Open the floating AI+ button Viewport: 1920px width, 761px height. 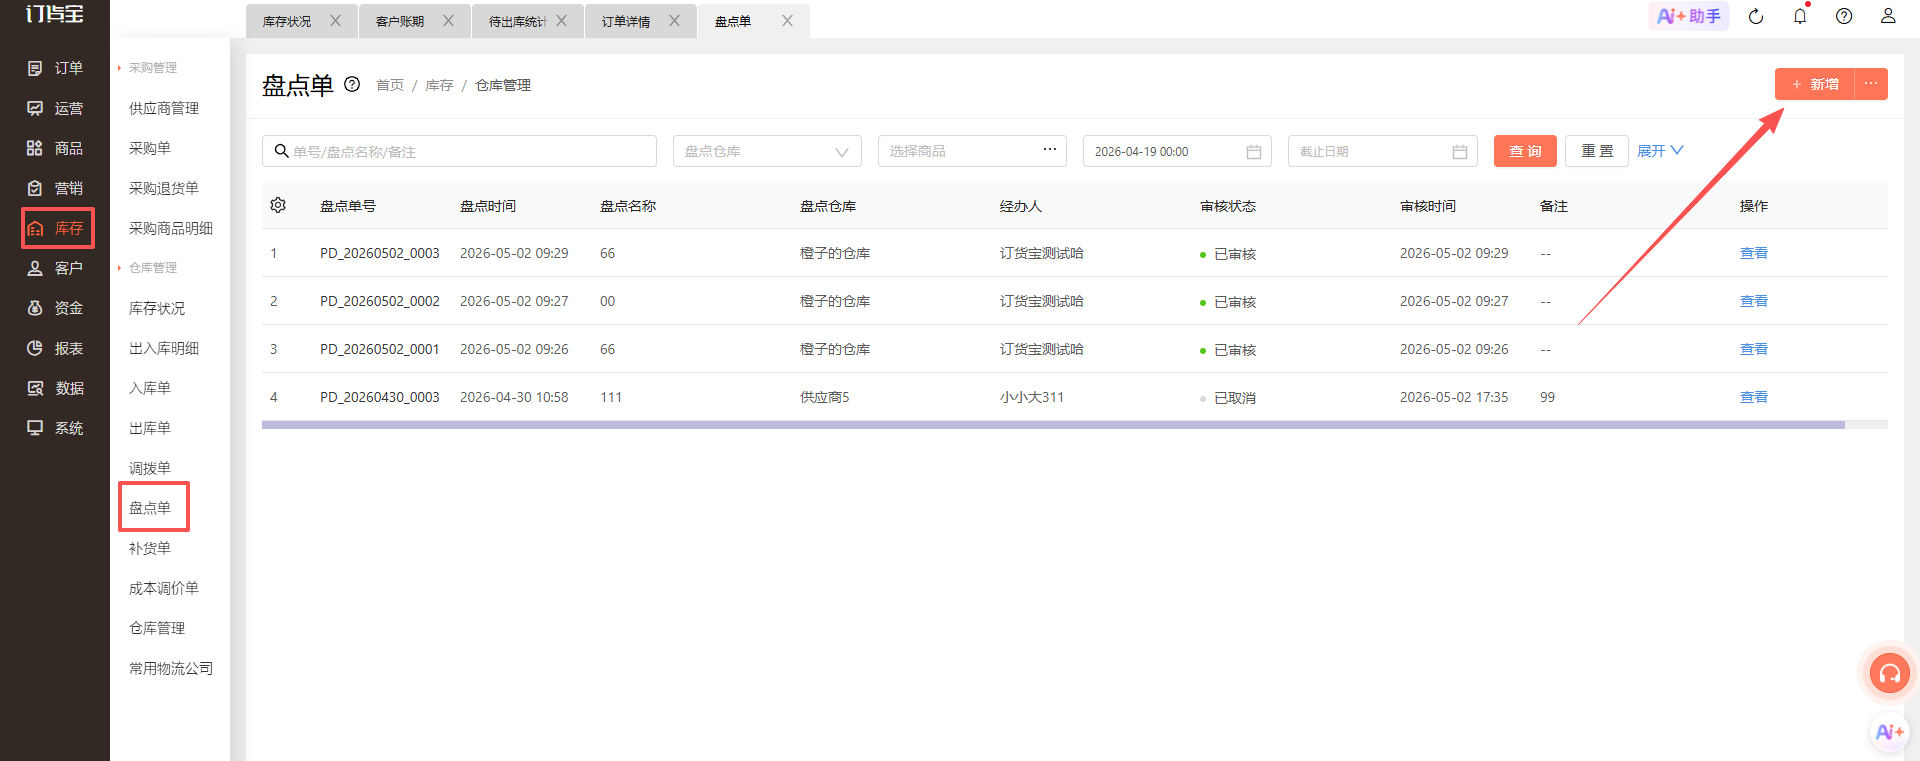point(1889,732)
